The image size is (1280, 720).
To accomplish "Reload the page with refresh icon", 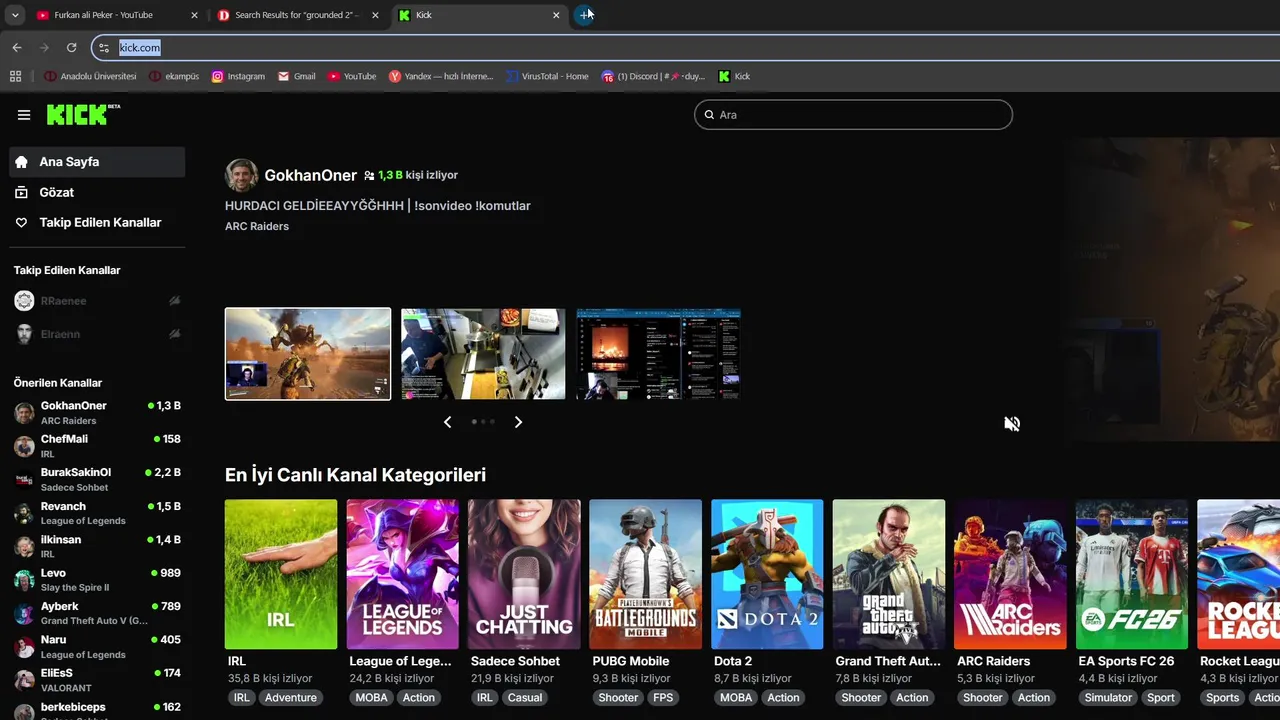I will (x=71, y=47).
